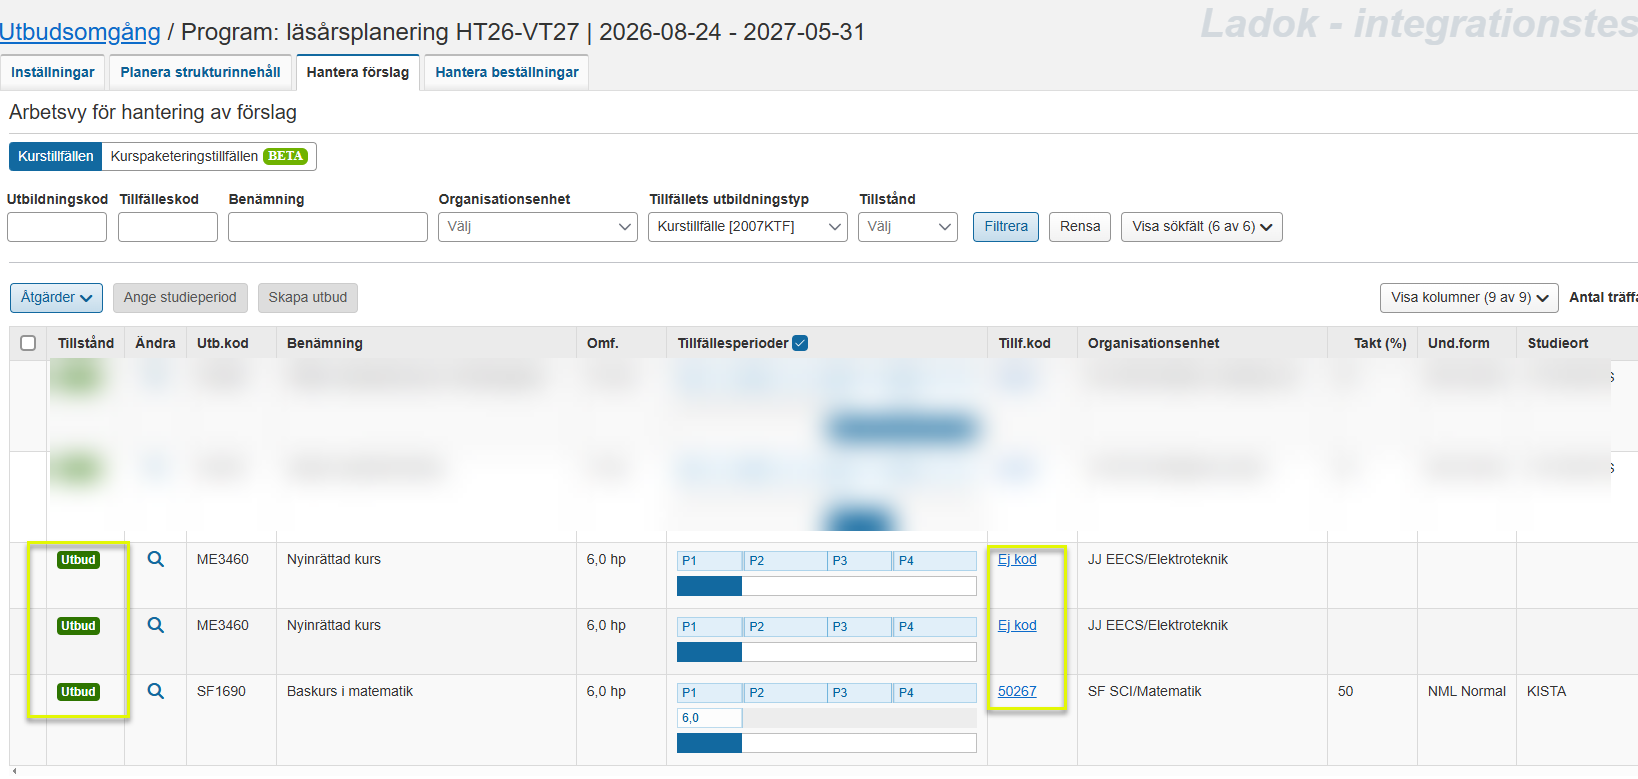Click magnifier icon for SF1690 row

point(156,692)
